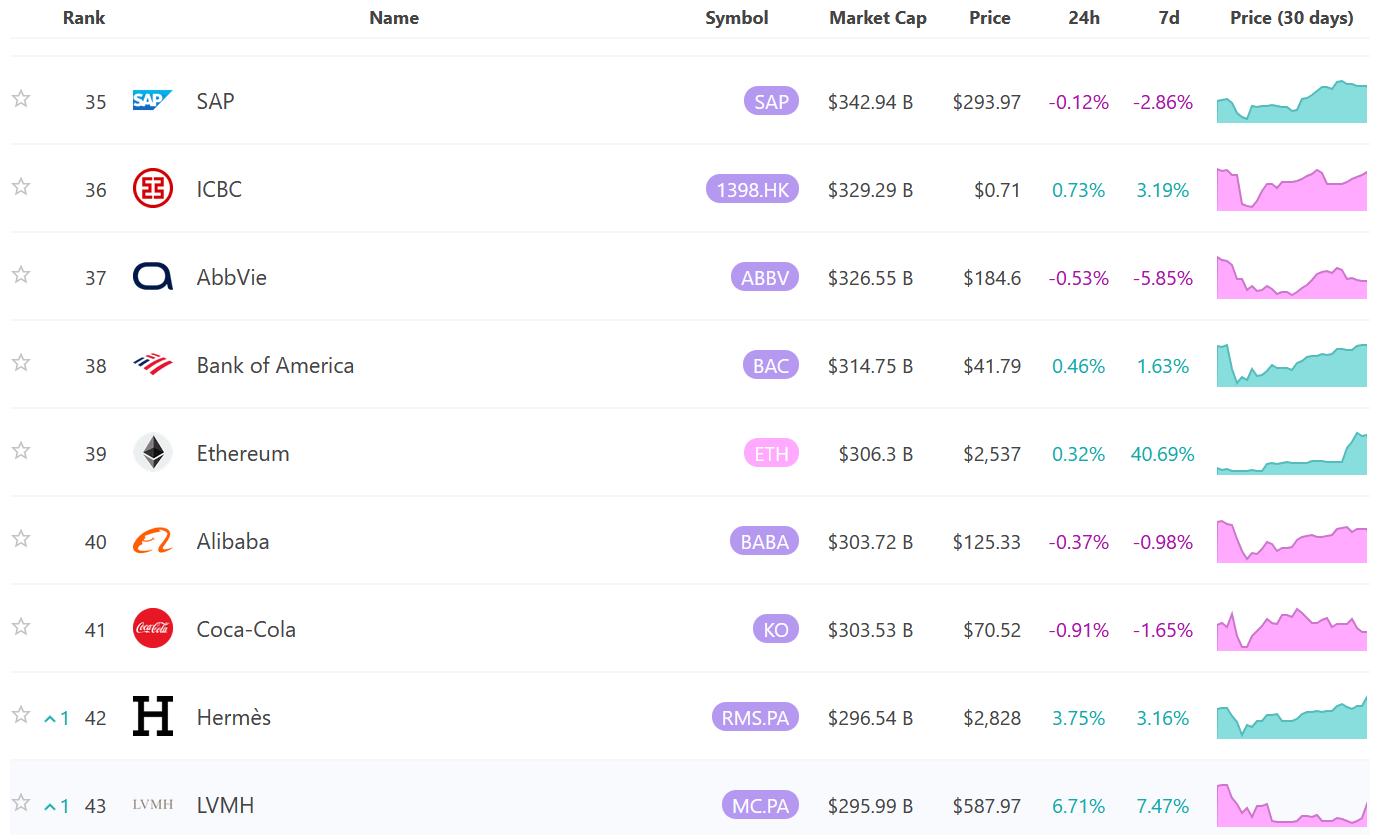
Task: Click Ethereum market cap $306.3 B
Action: pyautogui.click(x=876, y=454)
